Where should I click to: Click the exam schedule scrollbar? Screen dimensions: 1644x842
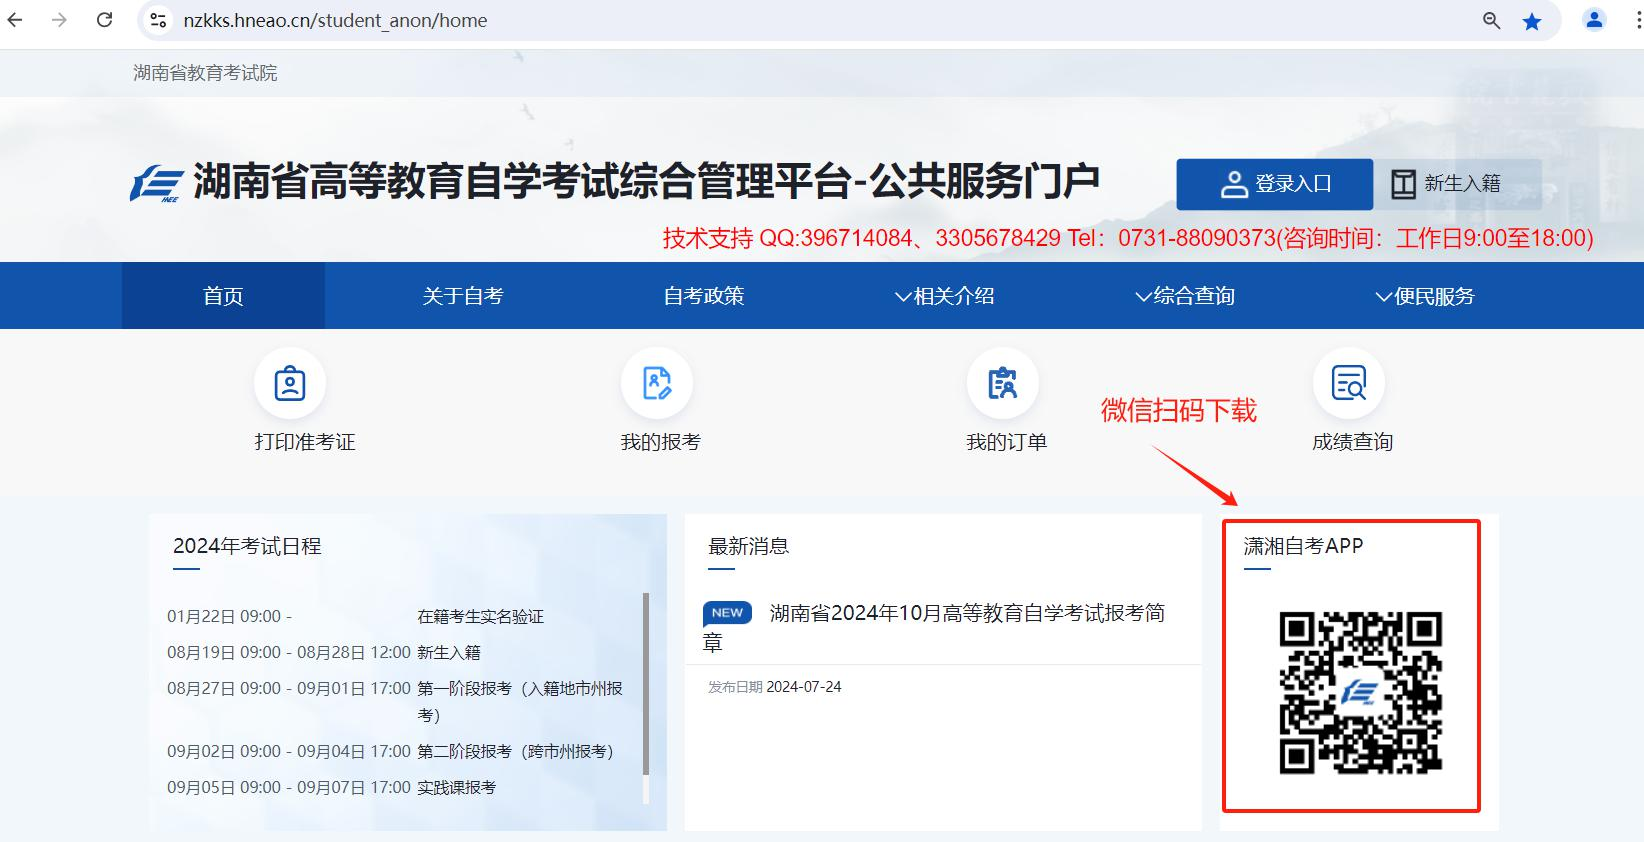click(x=645, y=683)
